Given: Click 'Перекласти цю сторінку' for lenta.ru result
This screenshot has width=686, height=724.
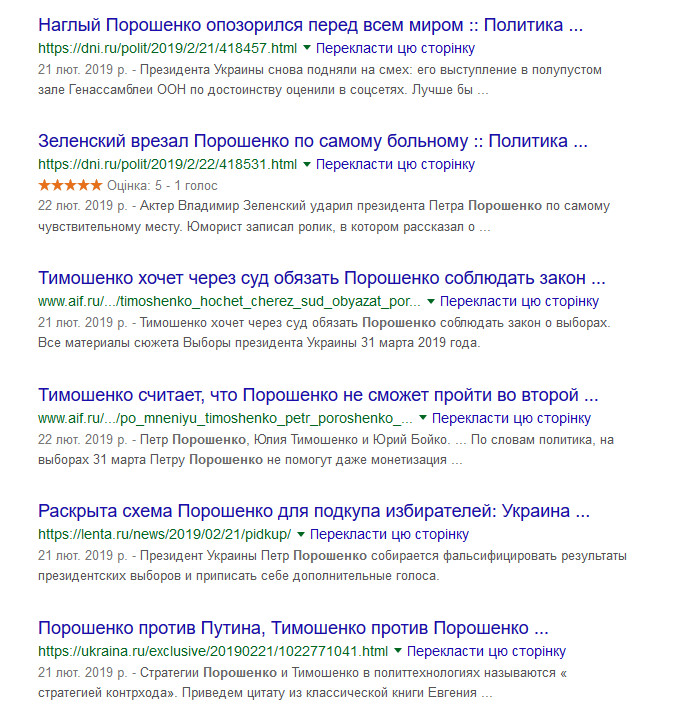Looking at the screenshot, I should click(389, 534).
